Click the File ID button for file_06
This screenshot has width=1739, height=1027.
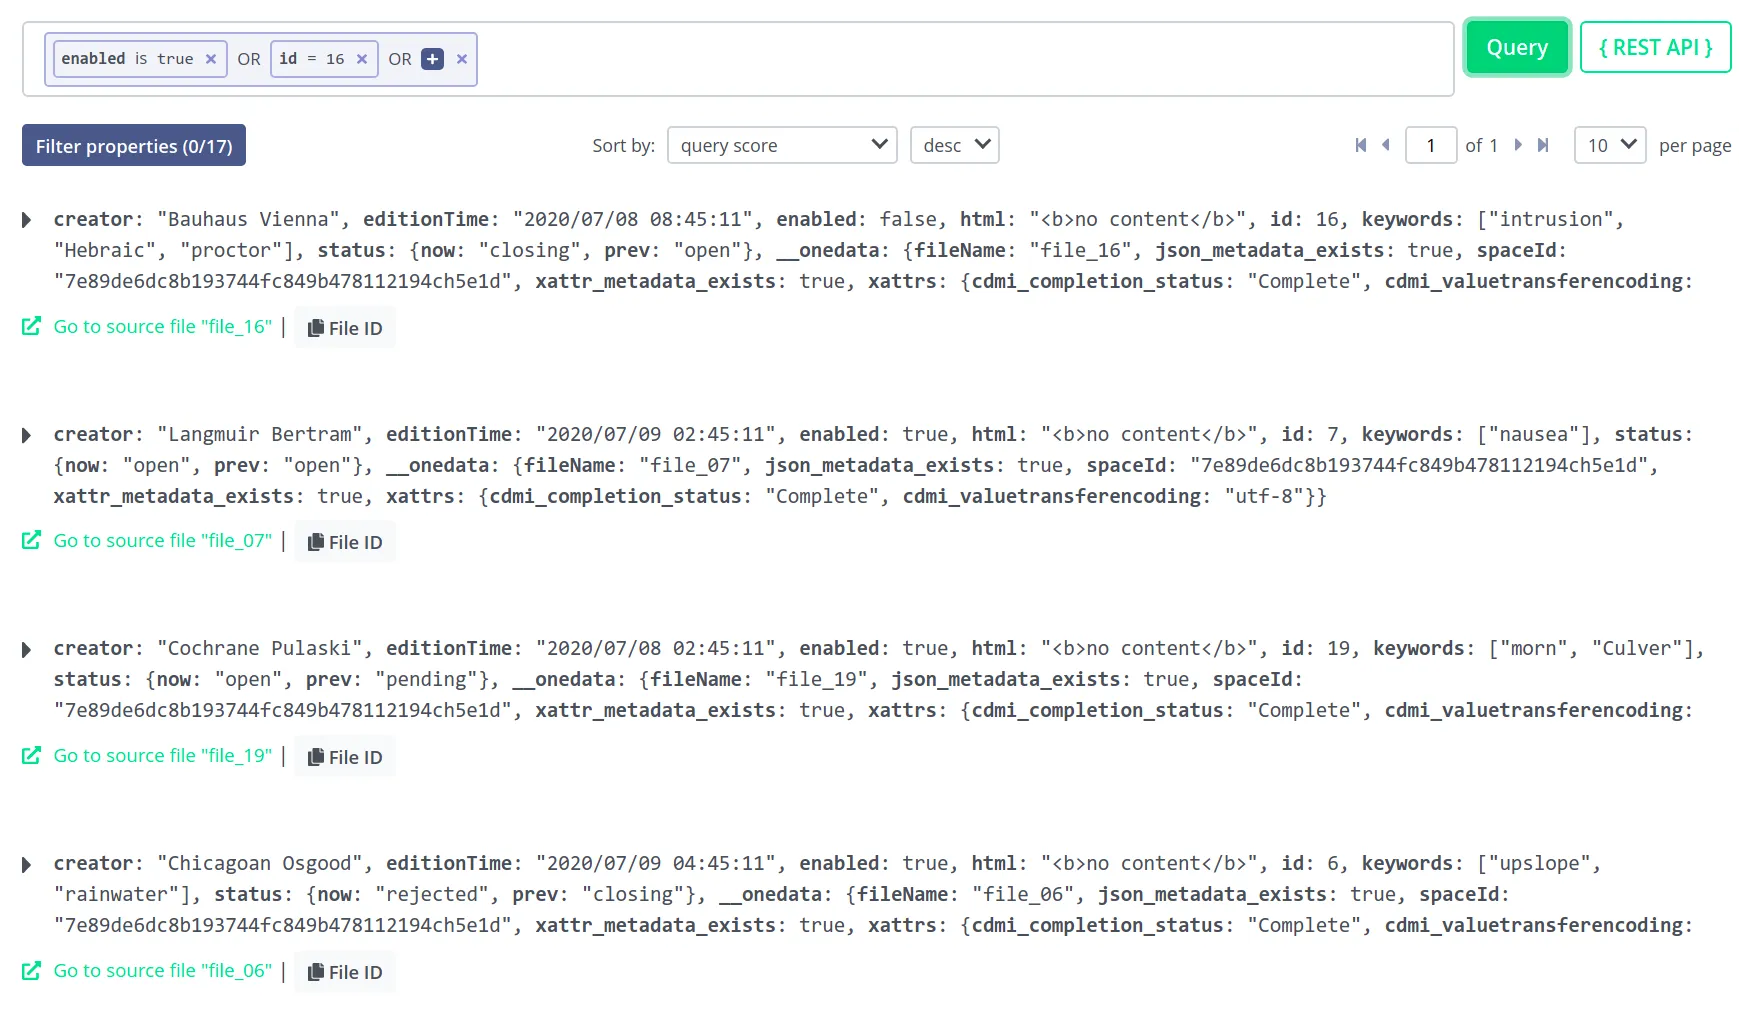pyautogui.click(x=345, y=971)
